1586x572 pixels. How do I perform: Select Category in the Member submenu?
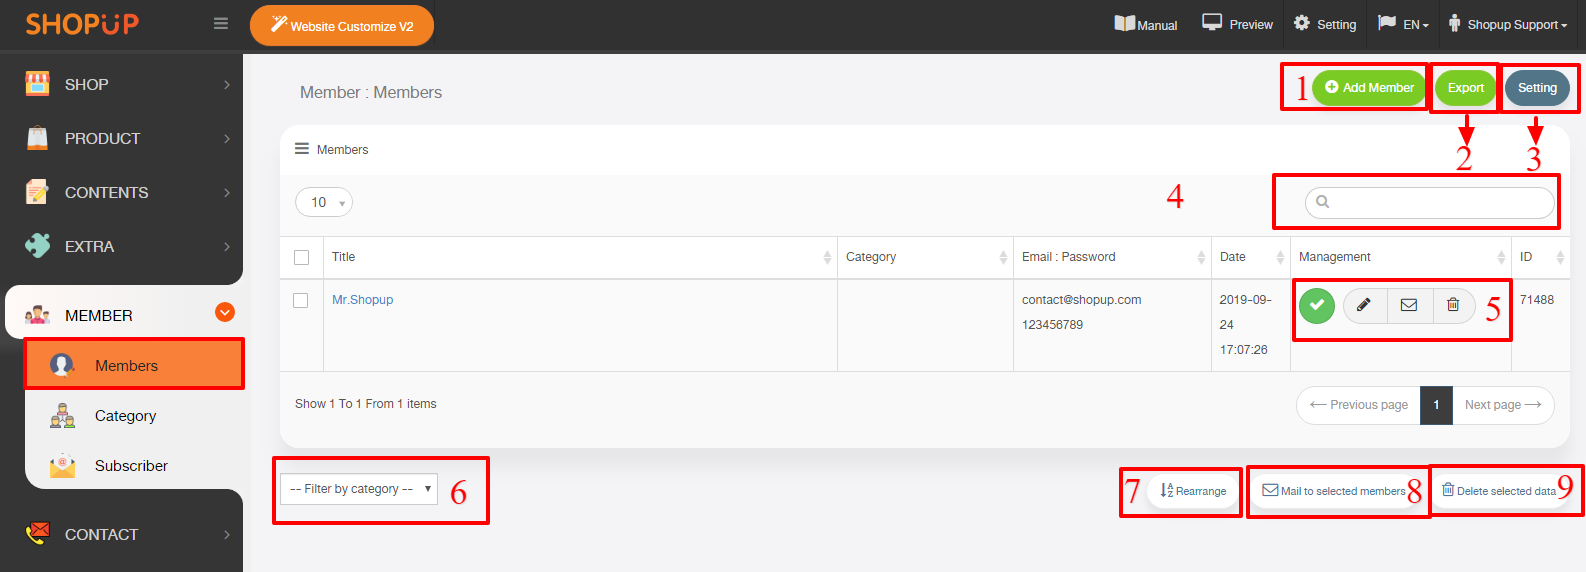point(125,416)
